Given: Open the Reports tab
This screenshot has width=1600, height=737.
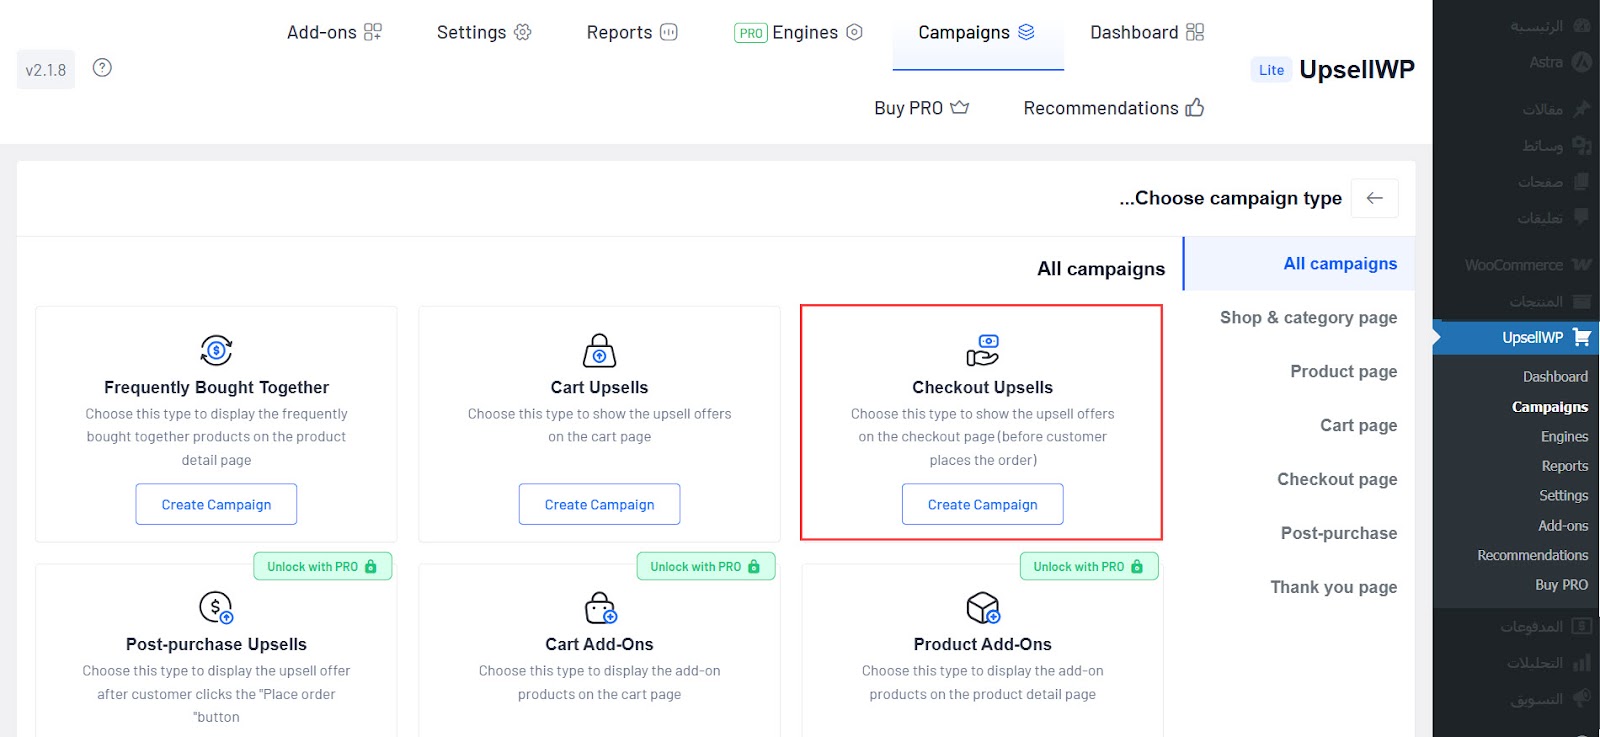Looking at the screenshot, I should click(x=631, y=32).
